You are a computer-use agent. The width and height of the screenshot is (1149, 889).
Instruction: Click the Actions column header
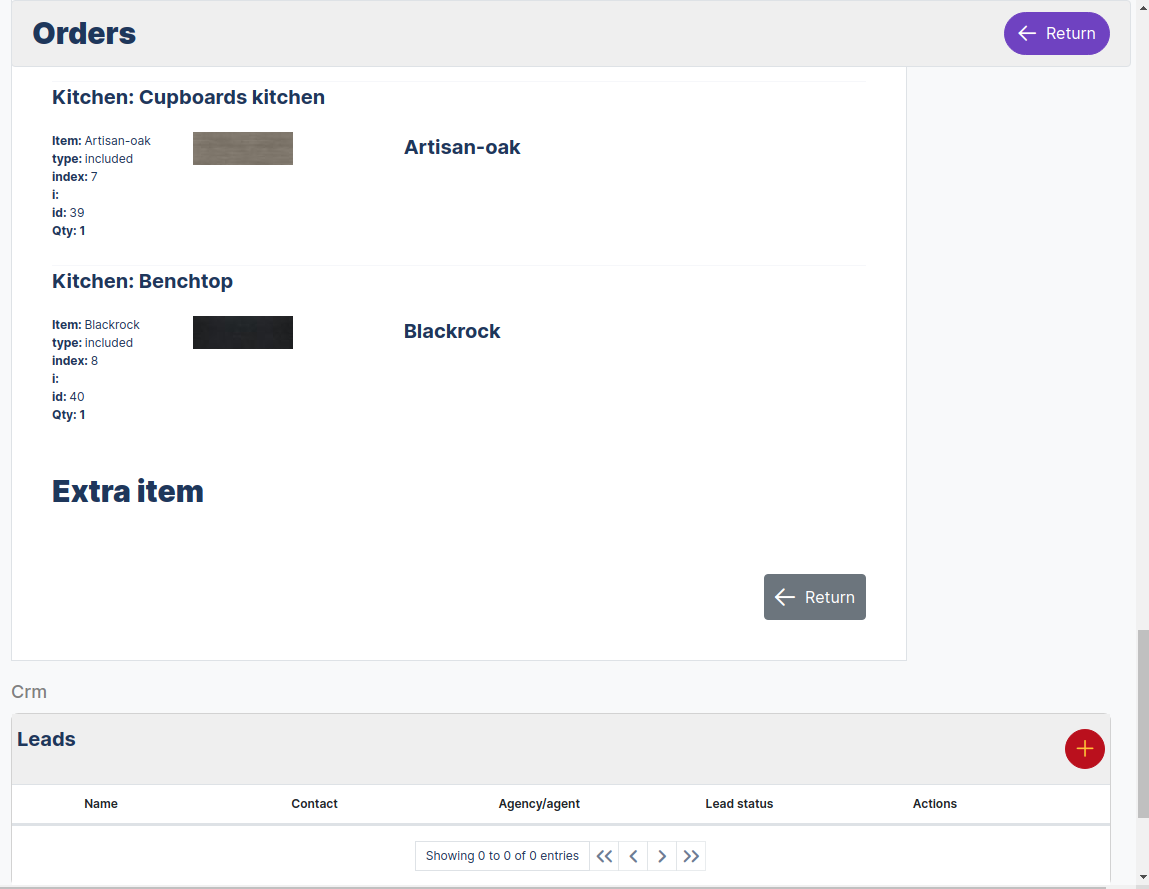point(934,804)
